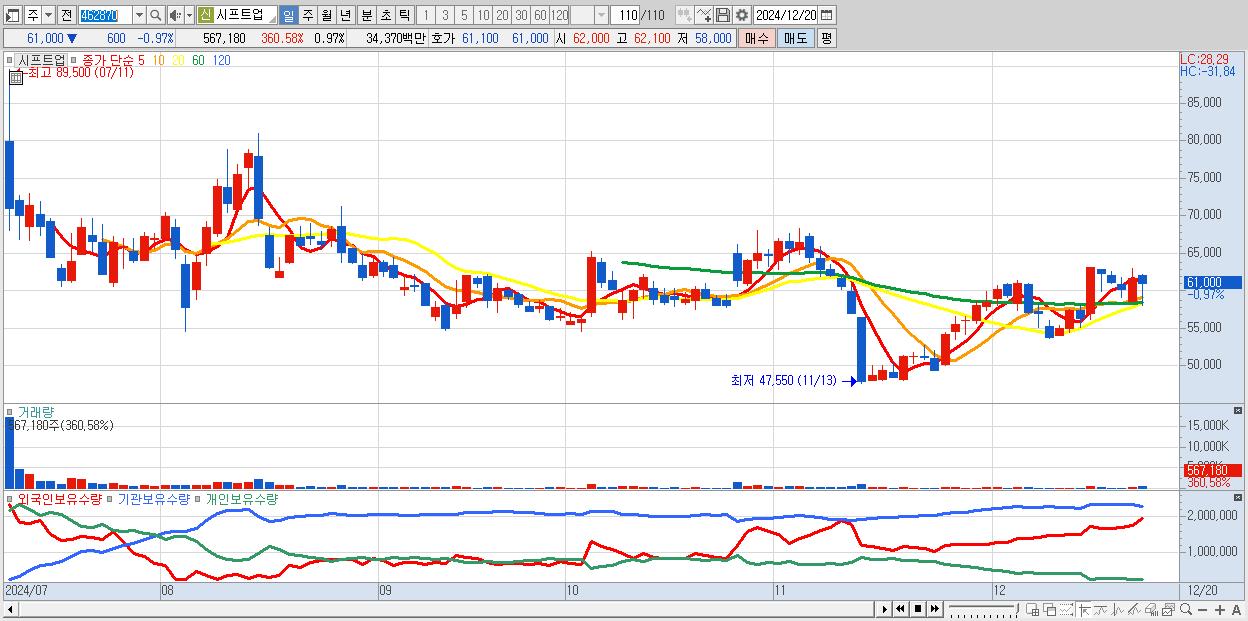Click the eraser tool in the bottom toolbar
This screenshot has height=621, width=1248.
point(1151,610)
